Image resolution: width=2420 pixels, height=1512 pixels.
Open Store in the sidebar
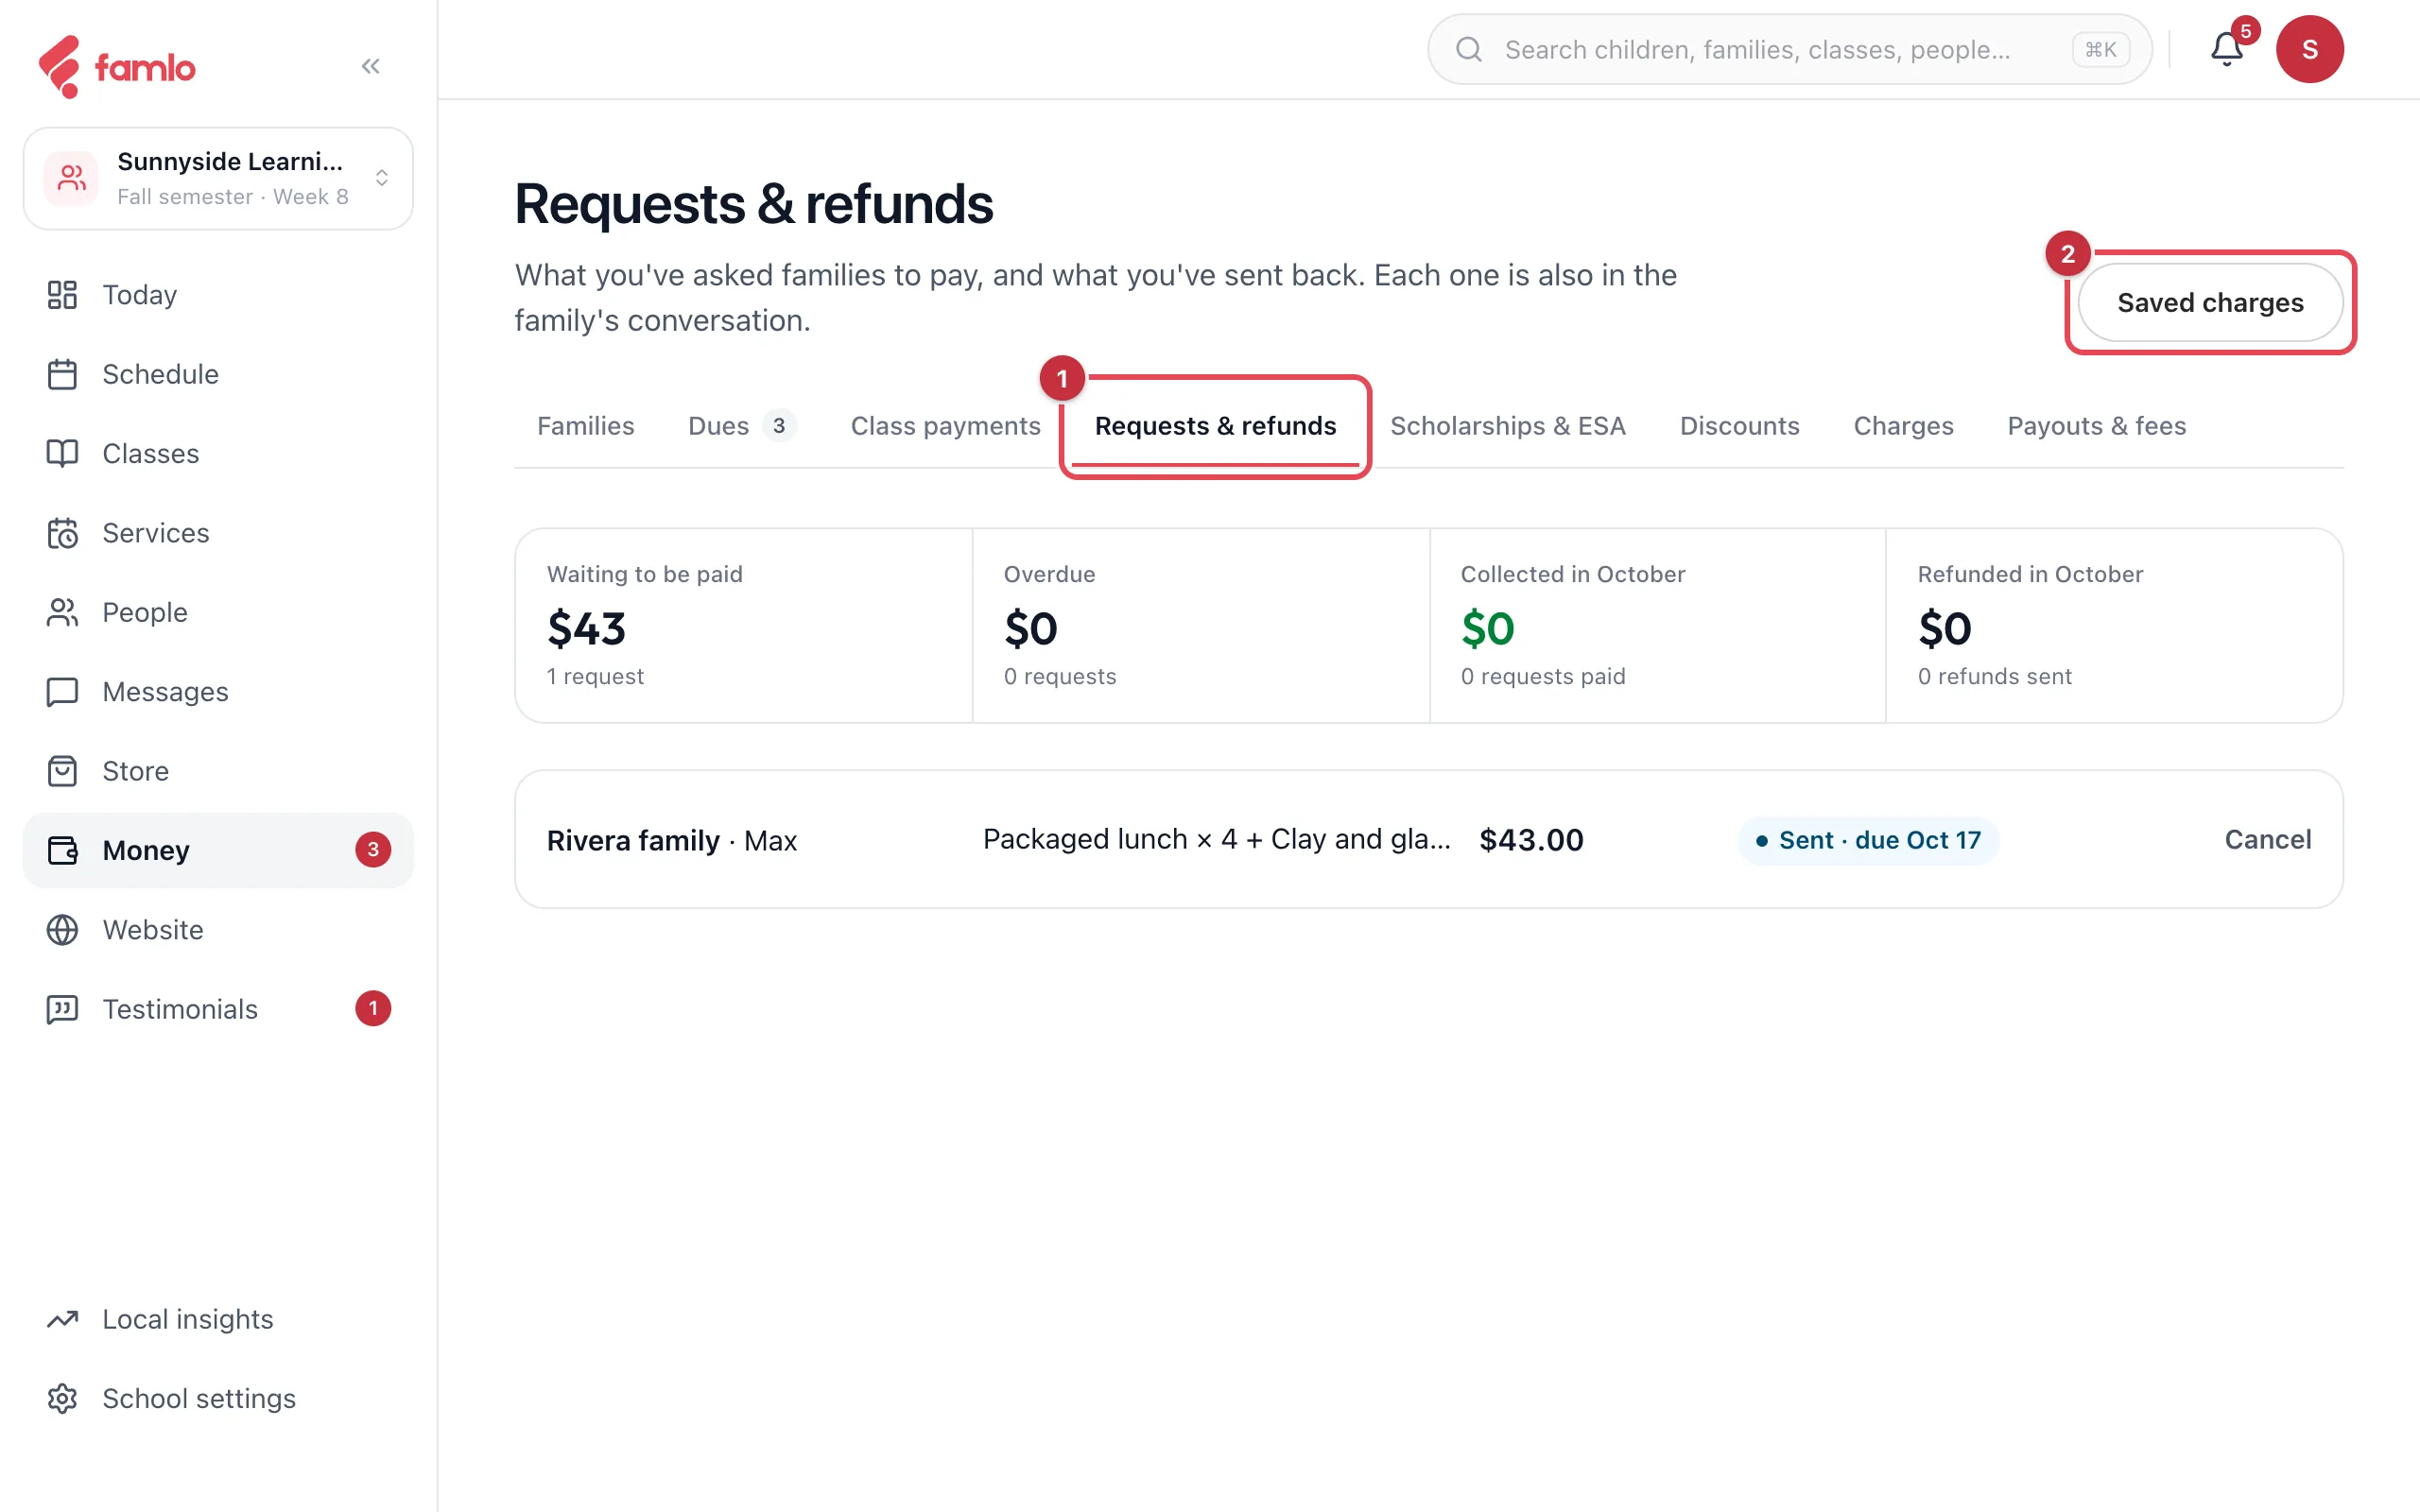[218, 771]
